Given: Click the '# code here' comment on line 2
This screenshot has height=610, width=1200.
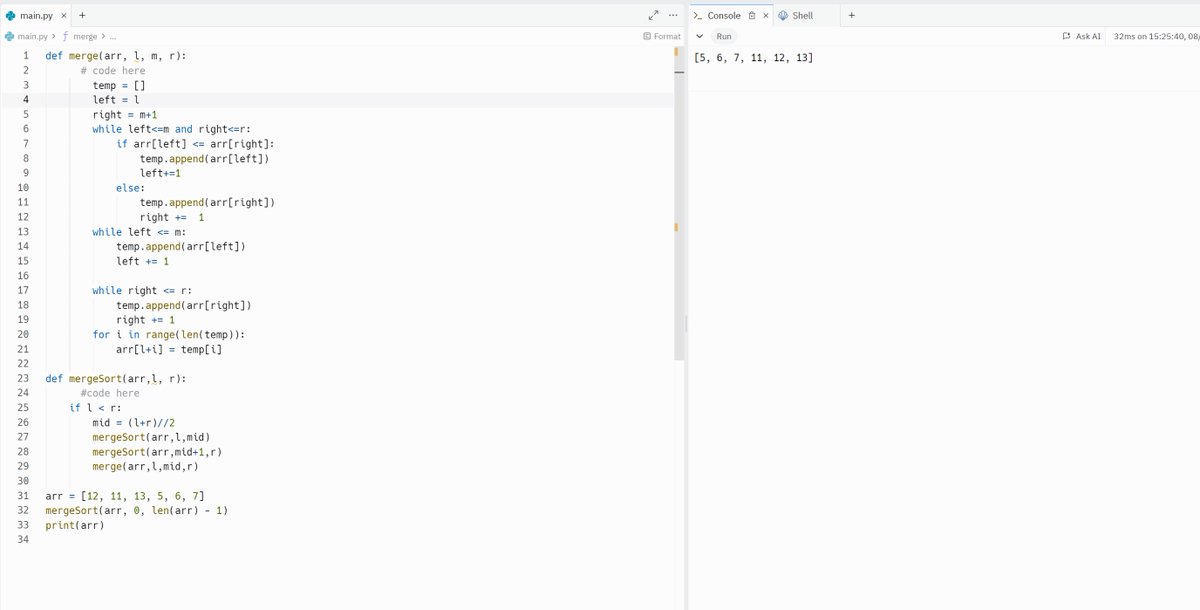Looking at the screenshot, I should coord(113,71).
